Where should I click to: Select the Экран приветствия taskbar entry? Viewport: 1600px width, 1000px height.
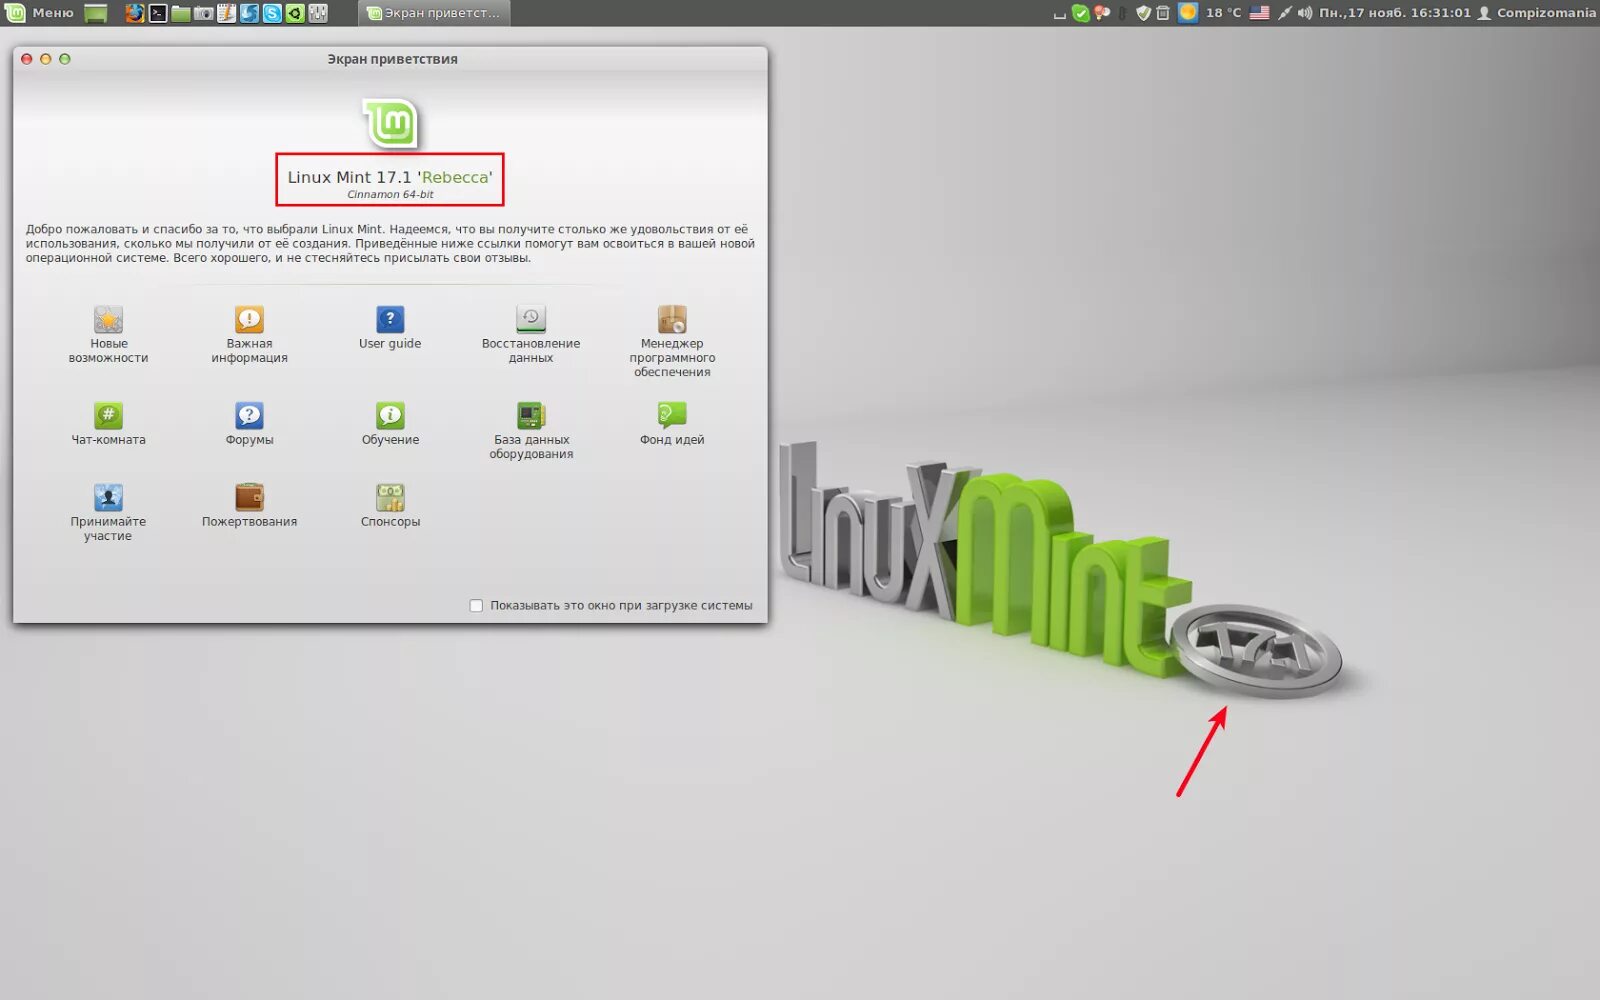pos(434,13)
